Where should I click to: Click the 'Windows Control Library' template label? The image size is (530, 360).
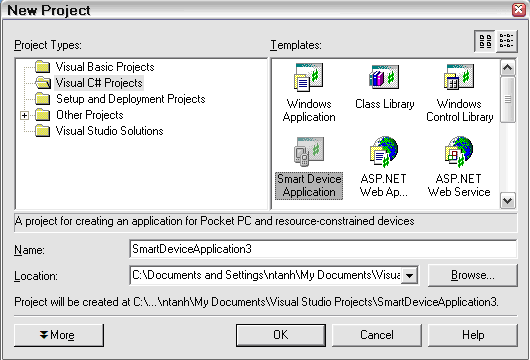(459, 110)
